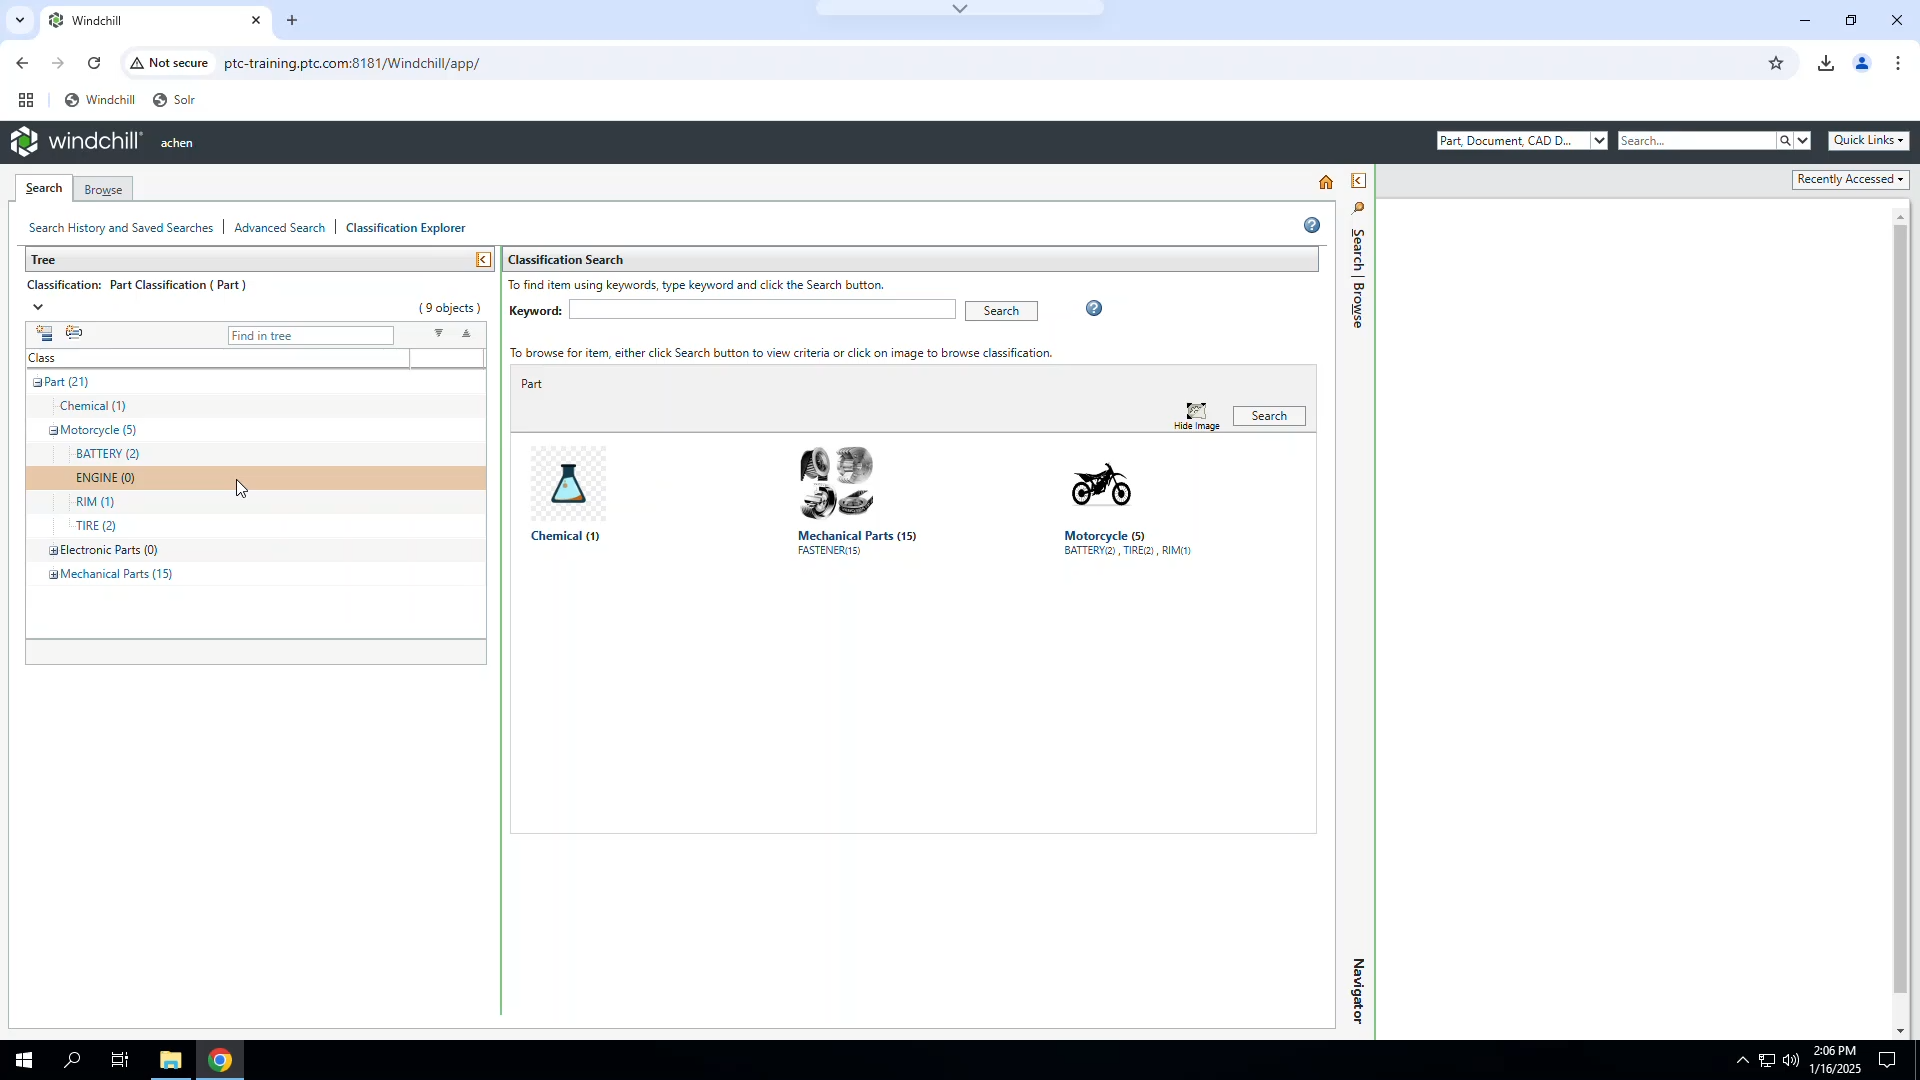Click Search button in Part panel
Viewport: 1920px width, 1080px height.
1269,416
